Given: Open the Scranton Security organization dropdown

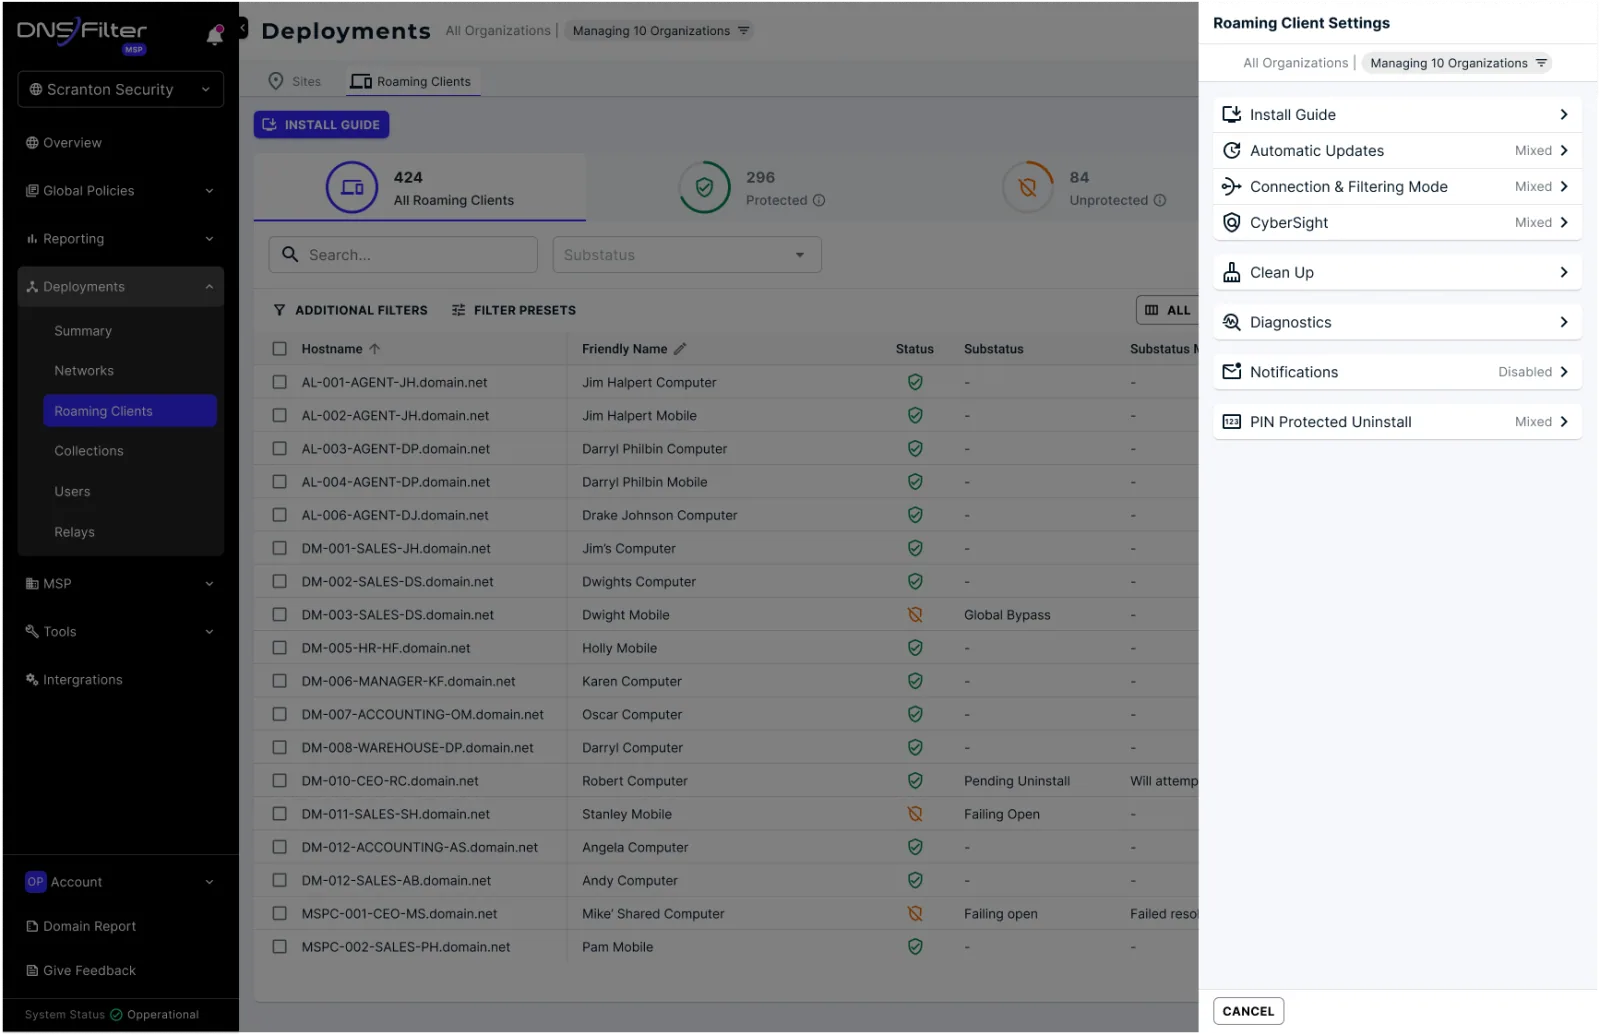Looking at the screenshot, I should 120,89.
